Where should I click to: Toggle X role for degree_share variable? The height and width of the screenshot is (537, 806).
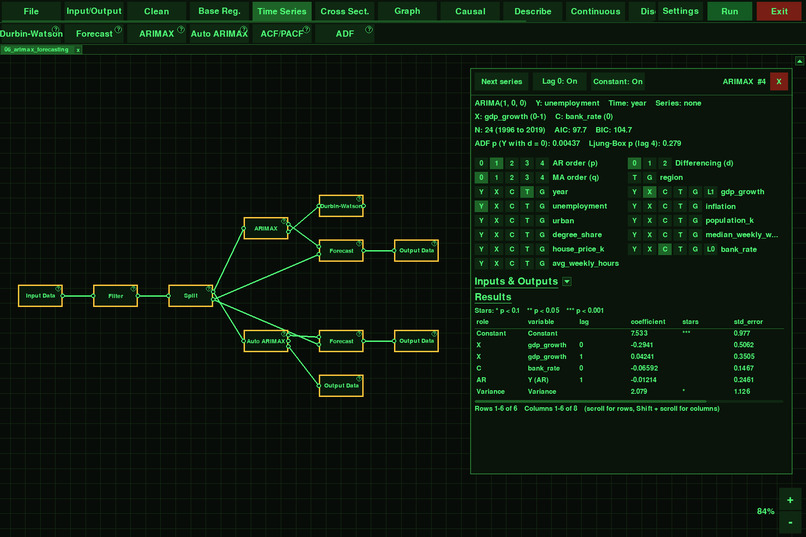(x=497, y=234)
